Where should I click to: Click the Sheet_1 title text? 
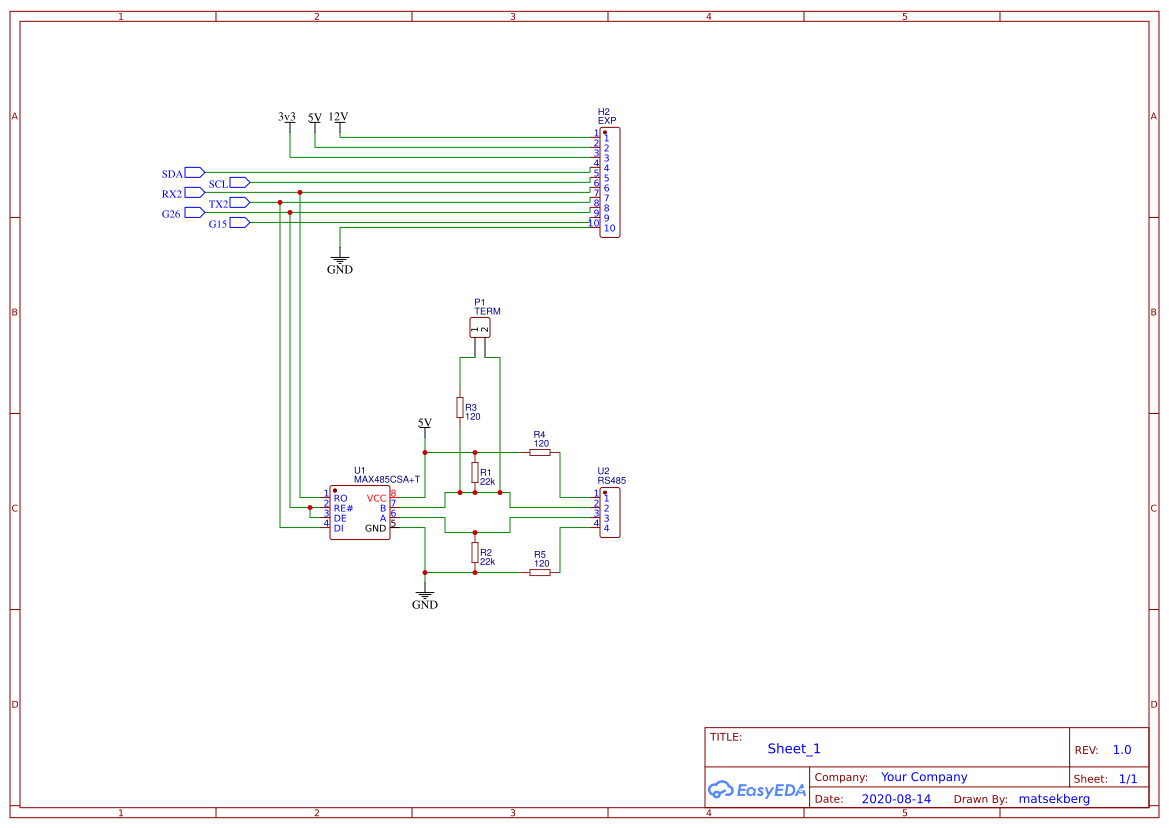point(793,748)
